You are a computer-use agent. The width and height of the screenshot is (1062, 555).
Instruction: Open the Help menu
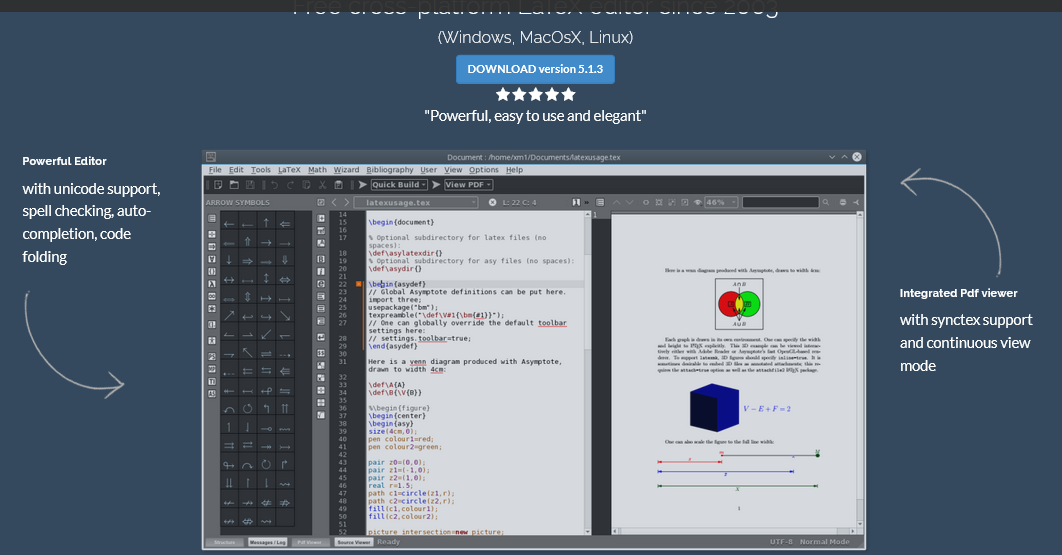515,169
